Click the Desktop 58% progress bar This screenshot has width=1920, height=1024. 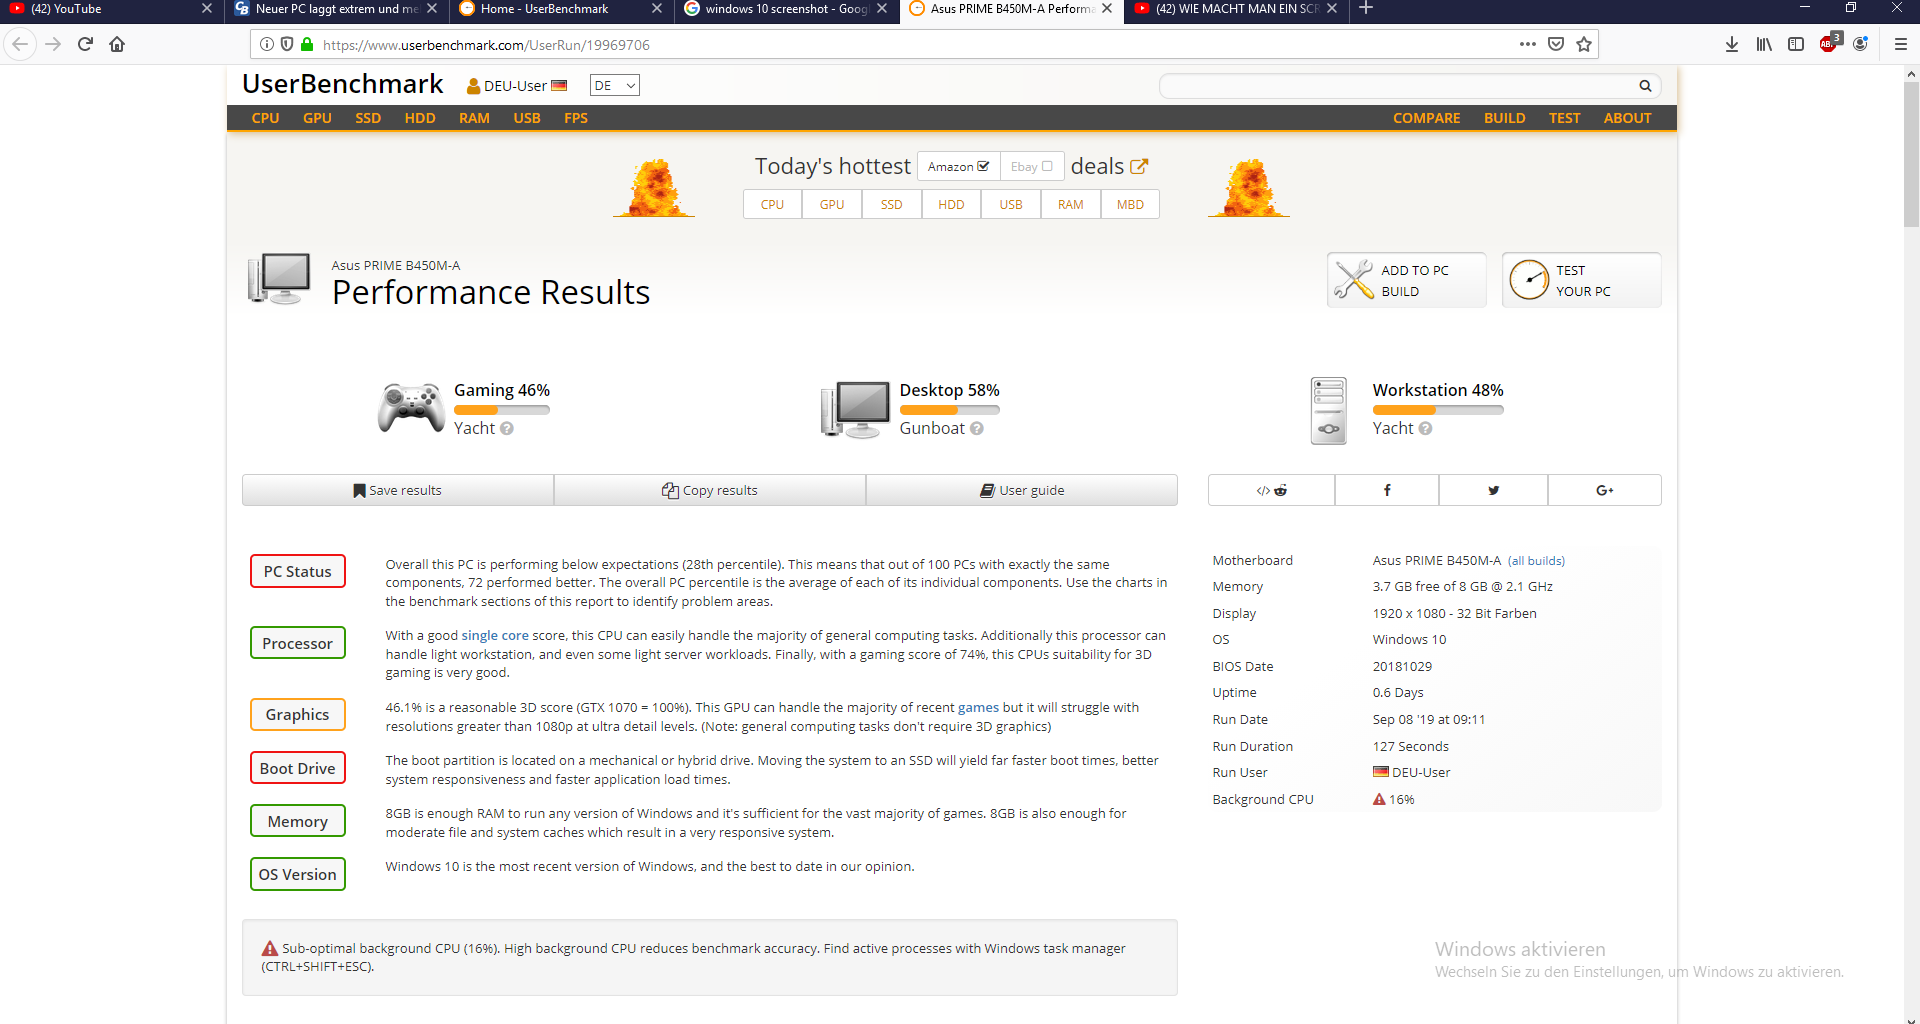click(x=949, y=410)
